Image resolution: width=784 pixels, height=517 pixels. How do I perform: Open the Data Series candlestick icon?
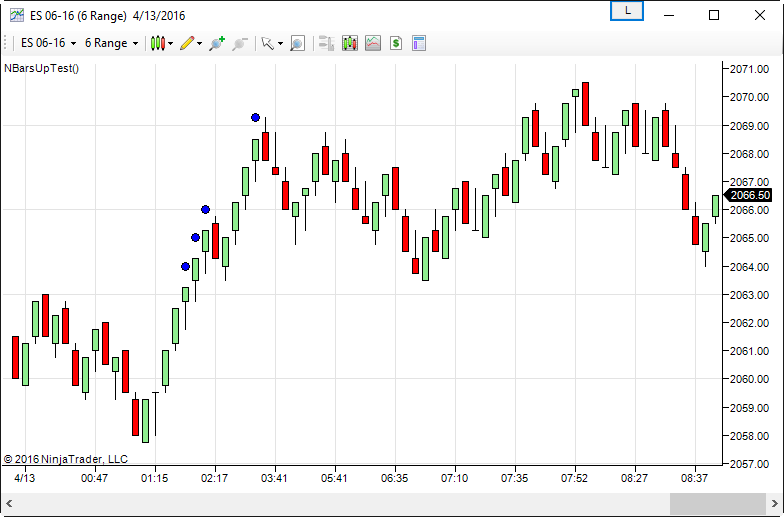coord(350,44)
